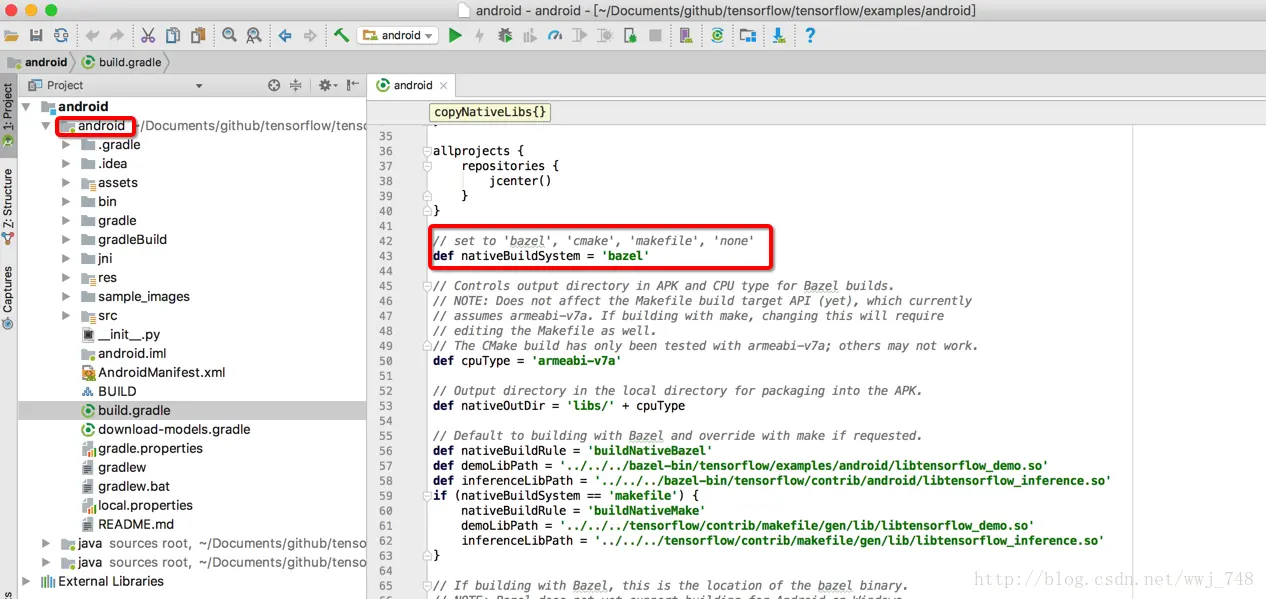
Task: Expand the assets folder
Action: (66, 183)
